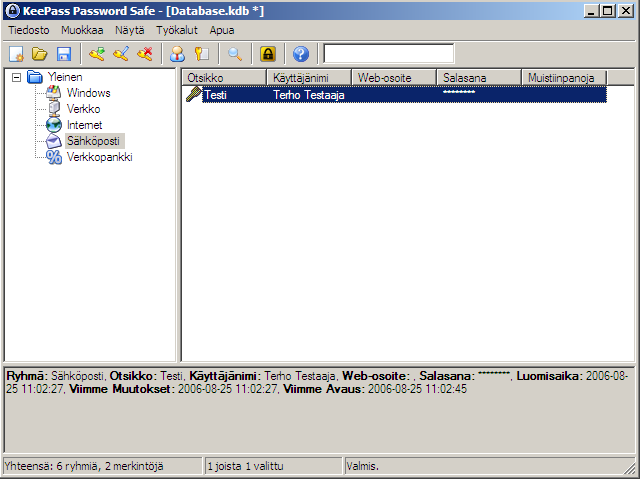Edit entry using key with pencil icon
This screenshot has height=479, width=640.
click(121, 54)
